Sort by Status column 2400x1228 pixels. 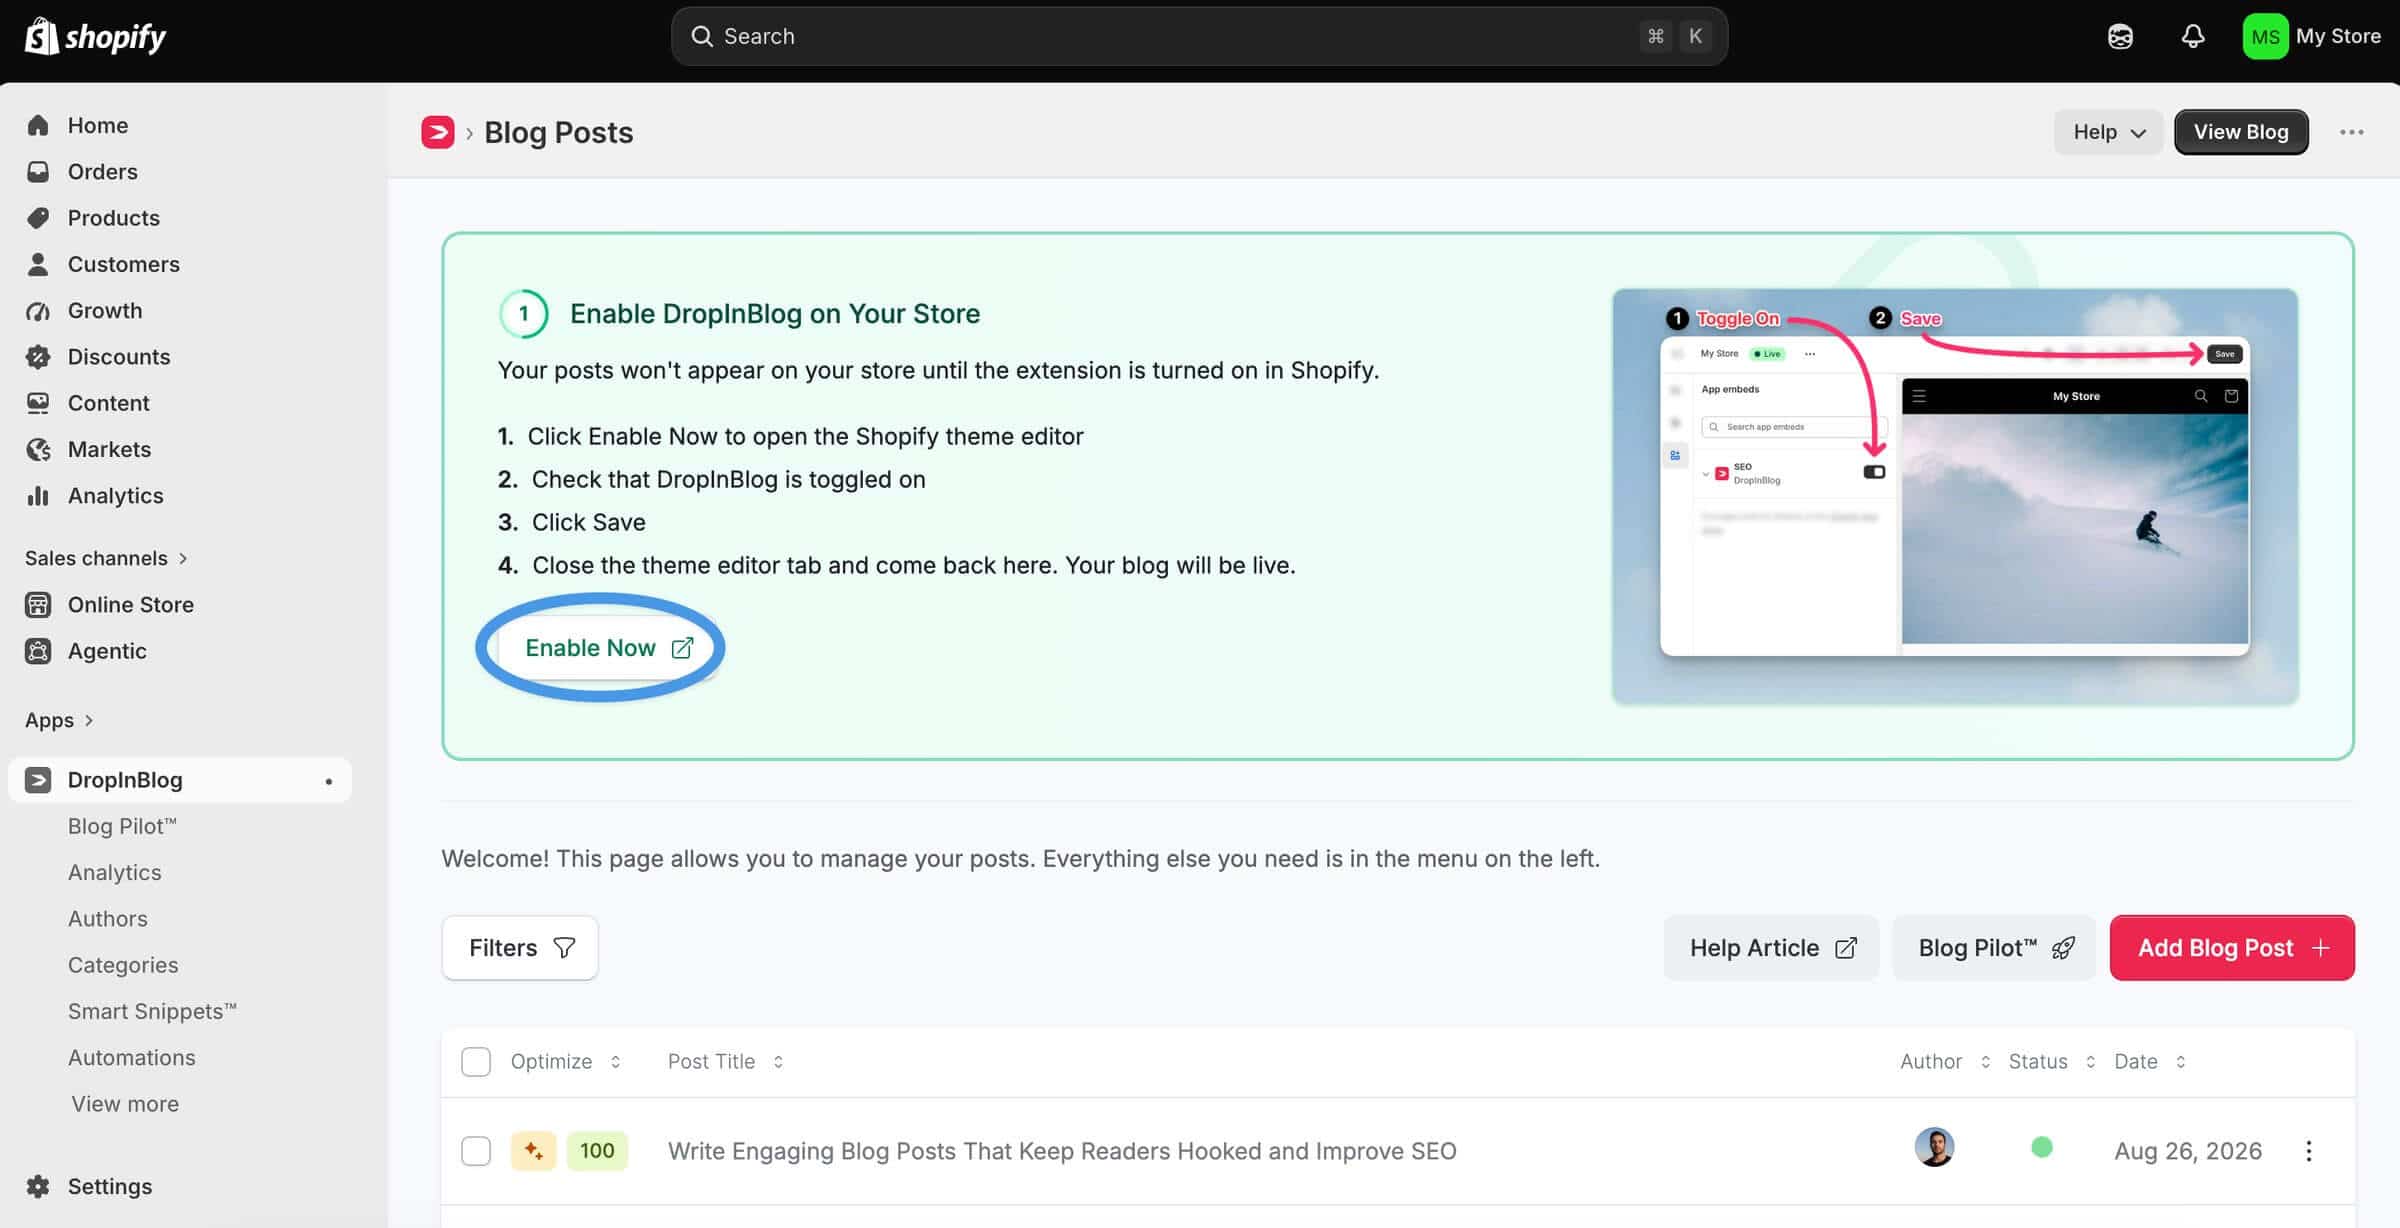tap(2052, 1061)
